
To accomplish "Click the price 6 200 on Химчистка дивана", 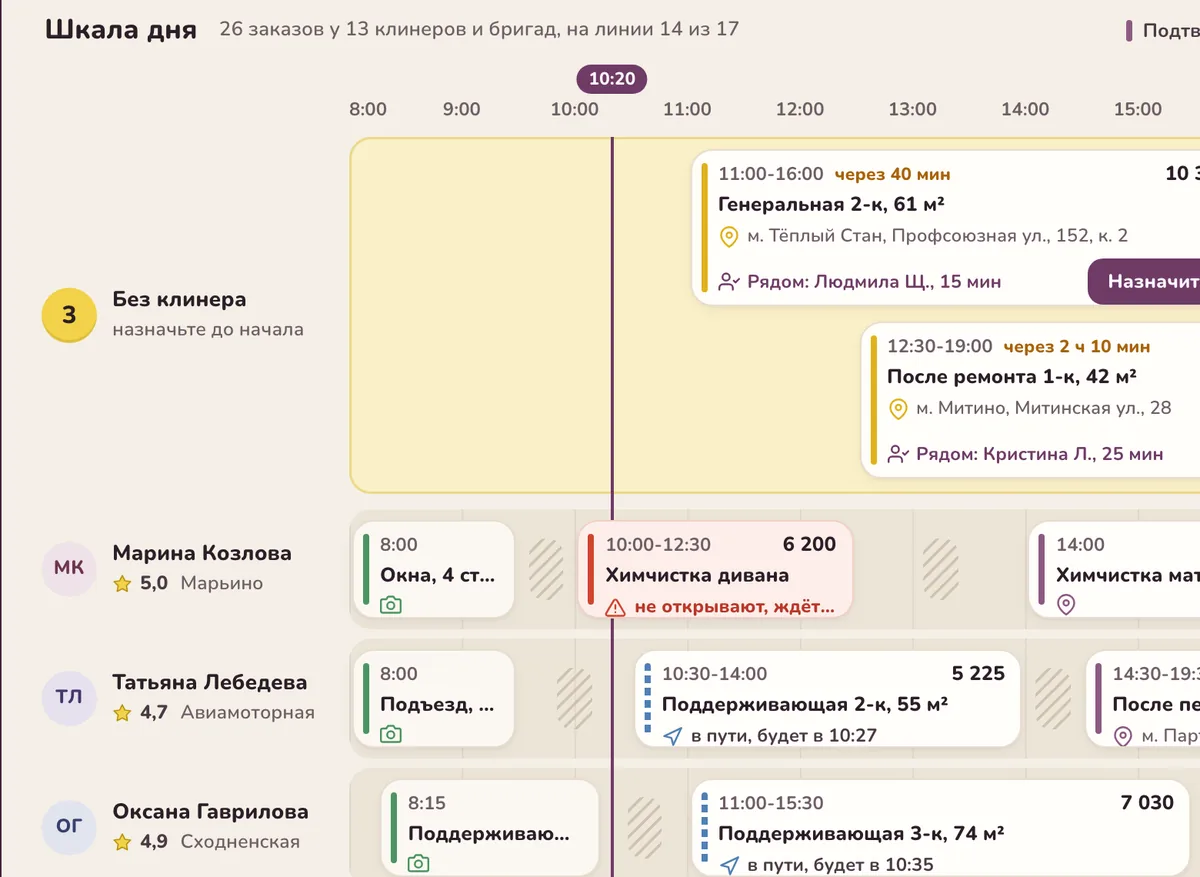I will (x=809, y=545).
